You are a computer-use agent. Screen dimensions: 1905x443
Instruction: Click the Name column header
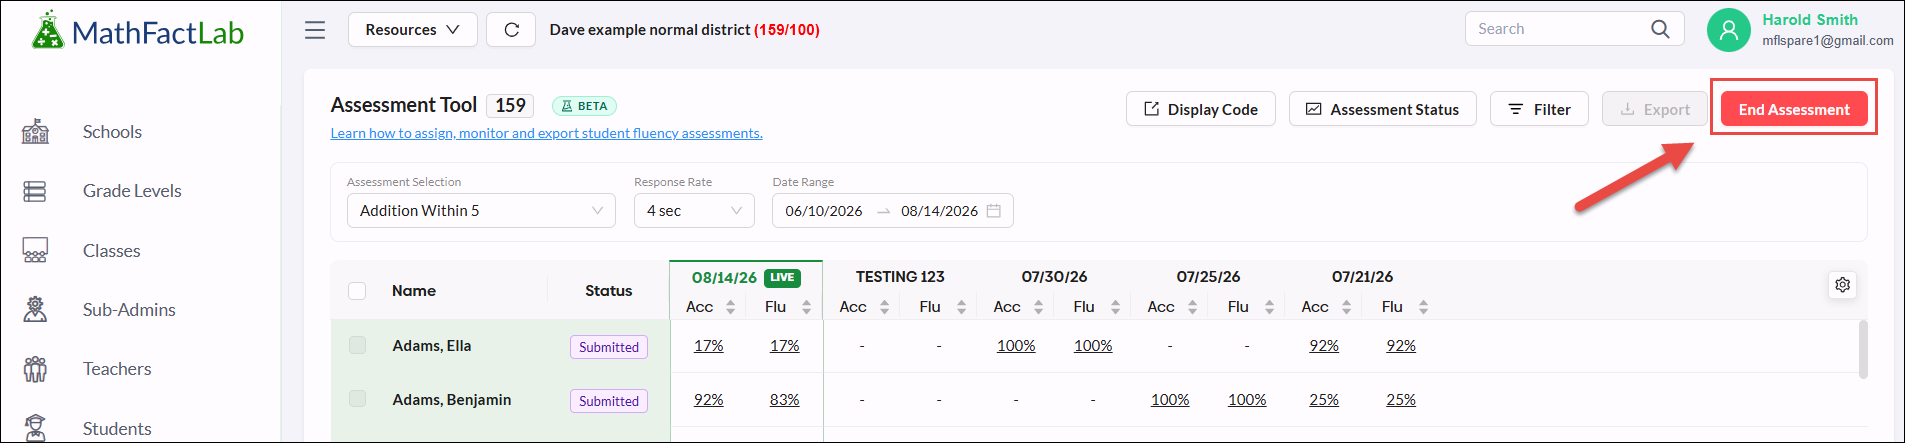pos(414,291)
